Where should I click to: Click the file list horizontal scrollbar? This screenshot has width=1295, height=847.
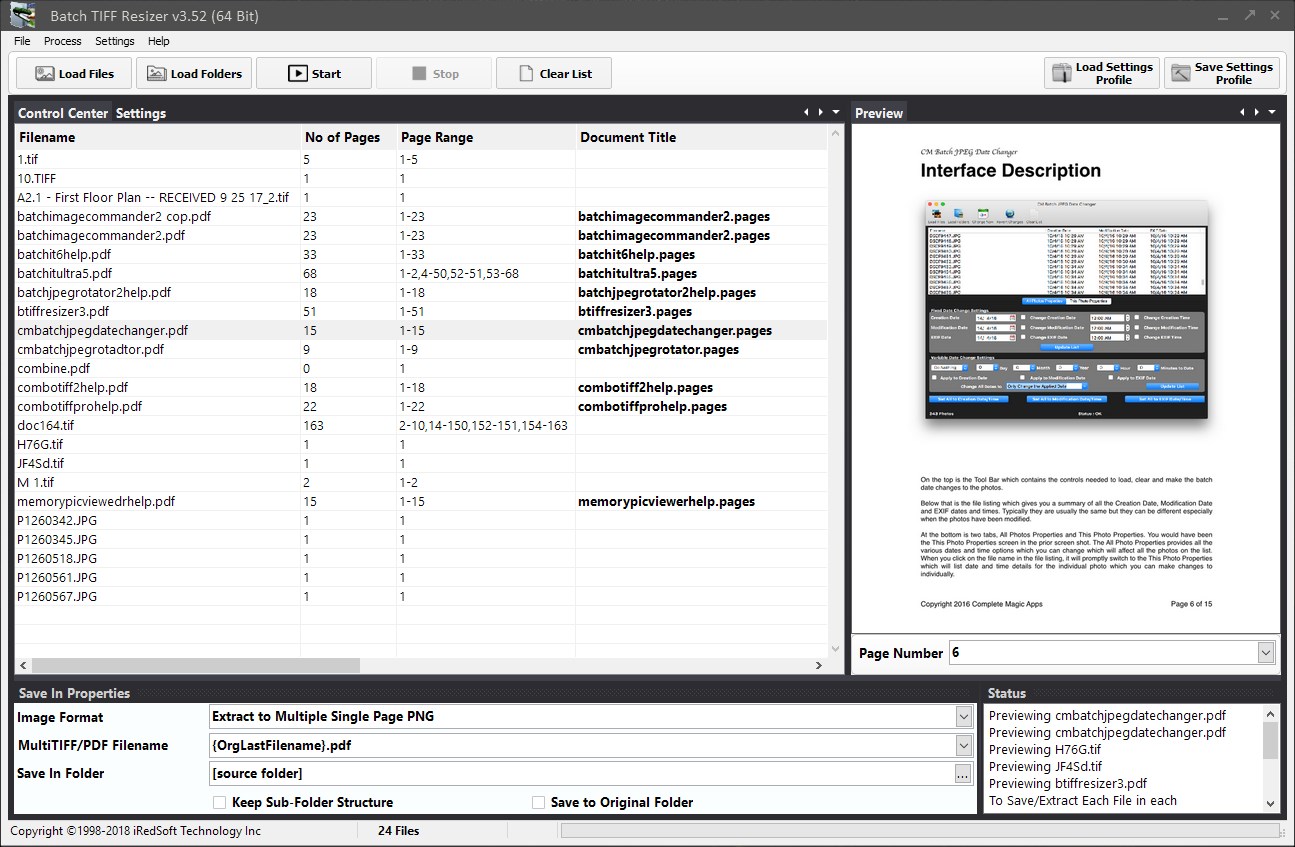coord(421,665)
